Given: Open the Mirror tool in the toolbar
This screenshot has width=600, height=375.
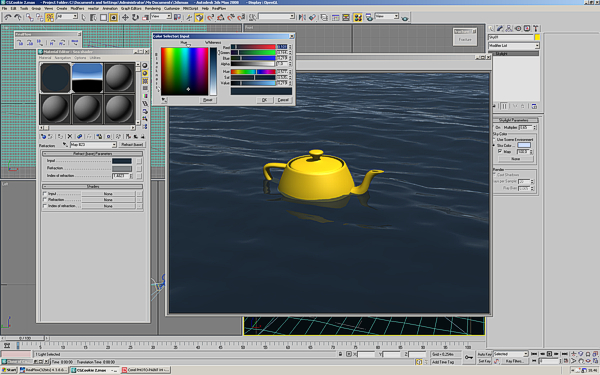Looking at the screenshot, I should (302, 17).
